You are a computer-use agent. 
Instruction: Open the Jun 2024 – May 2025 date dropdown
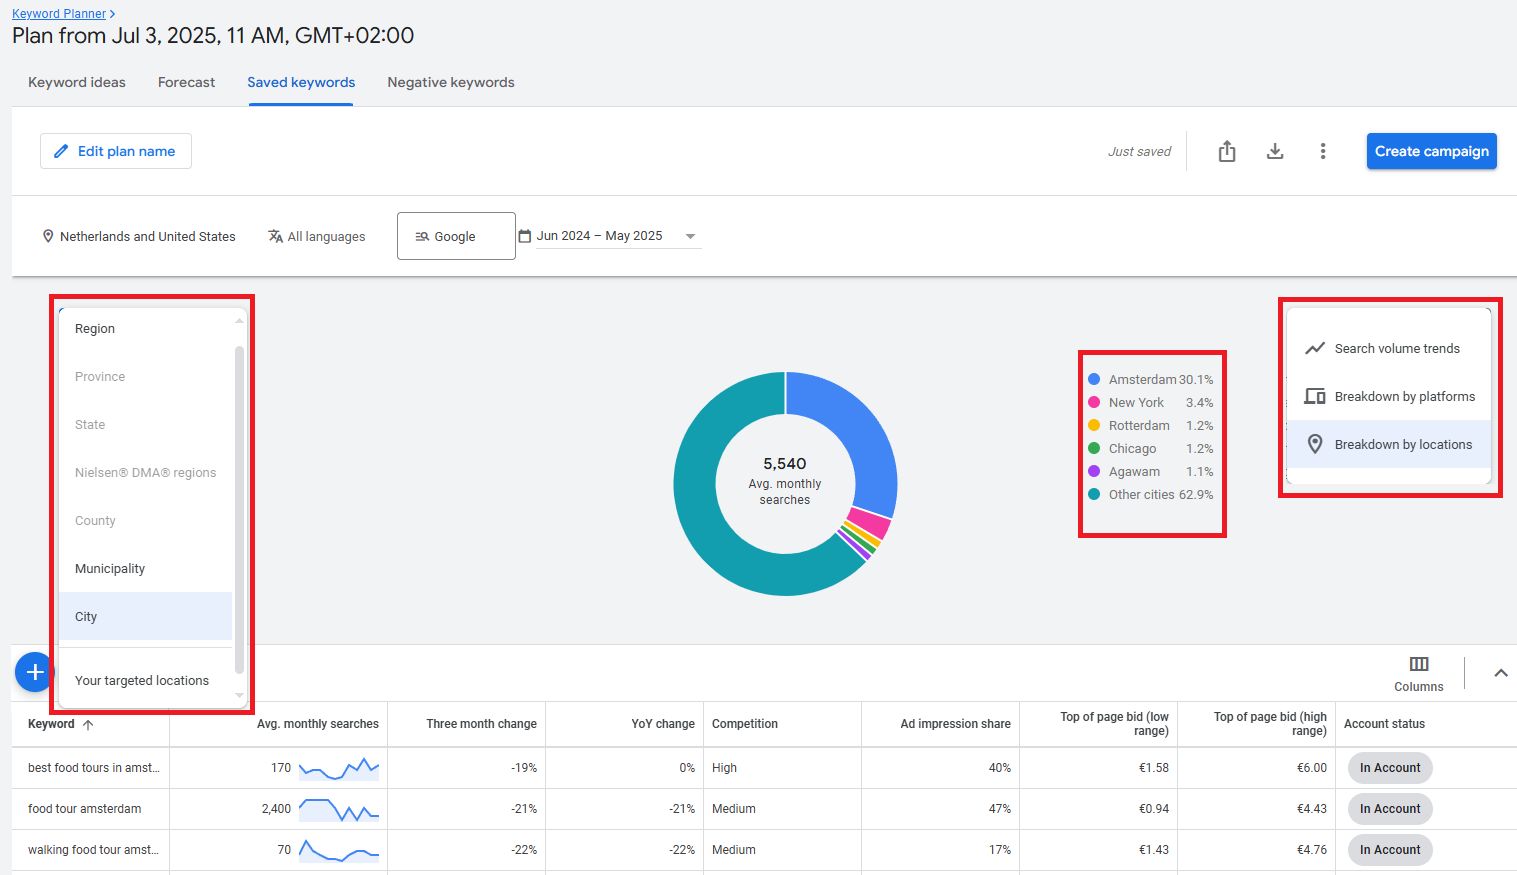690,235
